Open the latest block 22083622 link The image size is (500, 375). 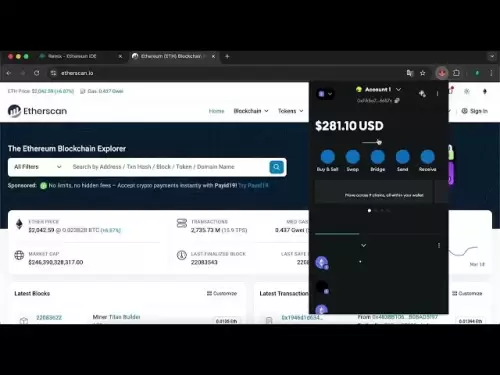(49, 317)
